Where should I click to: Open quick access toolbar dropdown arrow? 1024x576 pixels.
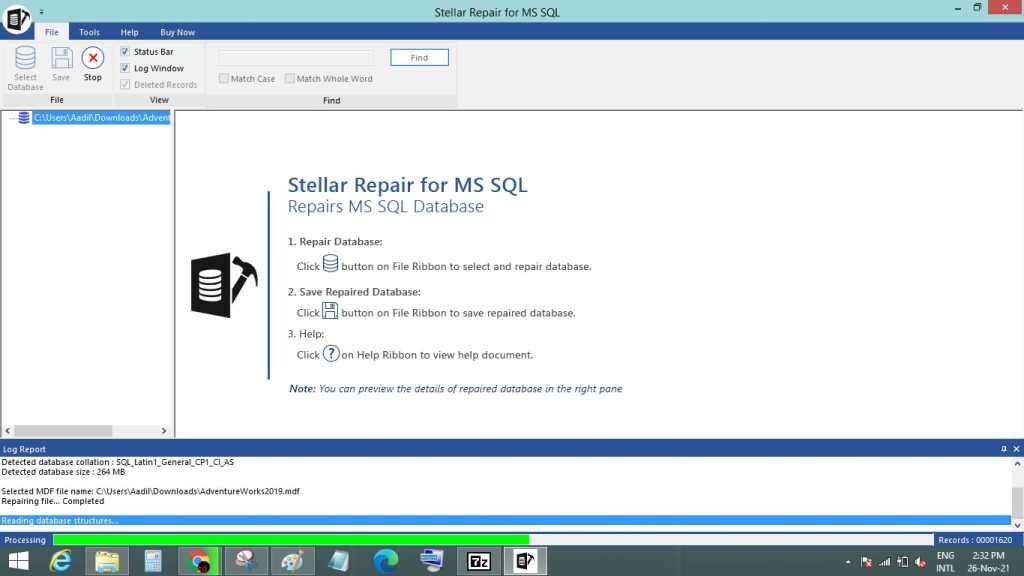[x=41, y=12]
